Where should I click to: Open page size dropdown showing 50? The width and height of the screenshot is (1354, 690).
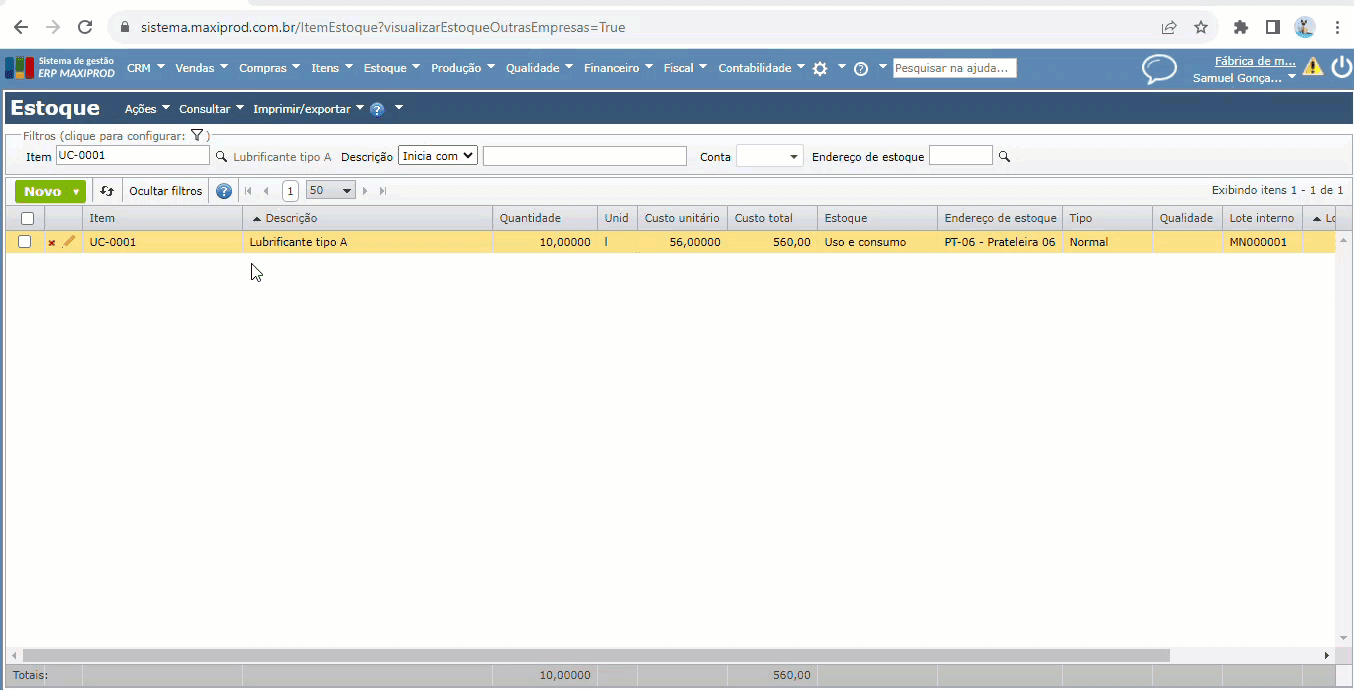click(331, 190)
